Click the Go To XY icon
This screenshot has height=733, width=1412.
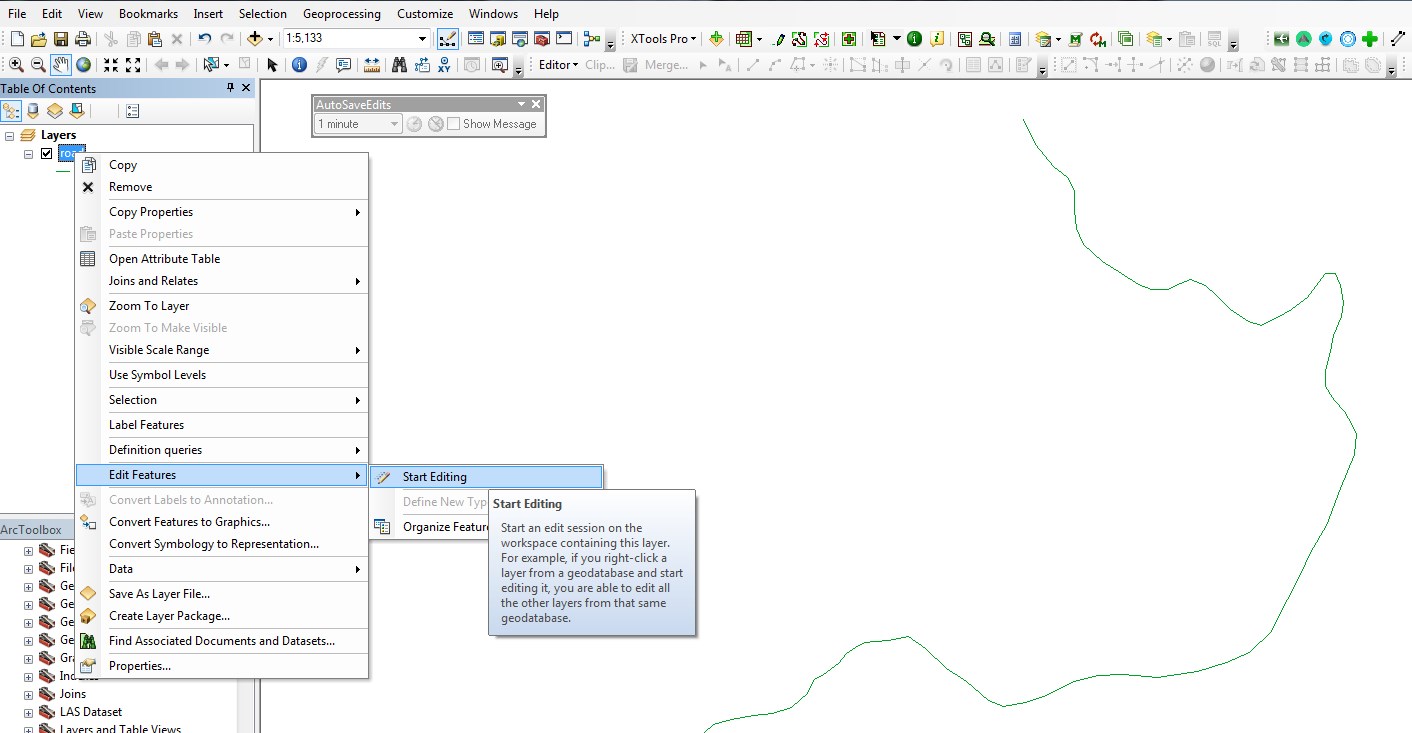[x=442, y=65]
